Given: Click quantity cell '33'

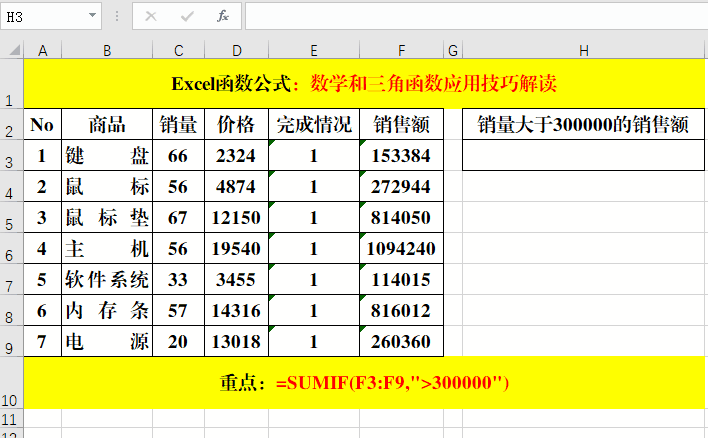Looking at the screenshot, I should pyautogui.click(x=179, y=280).
